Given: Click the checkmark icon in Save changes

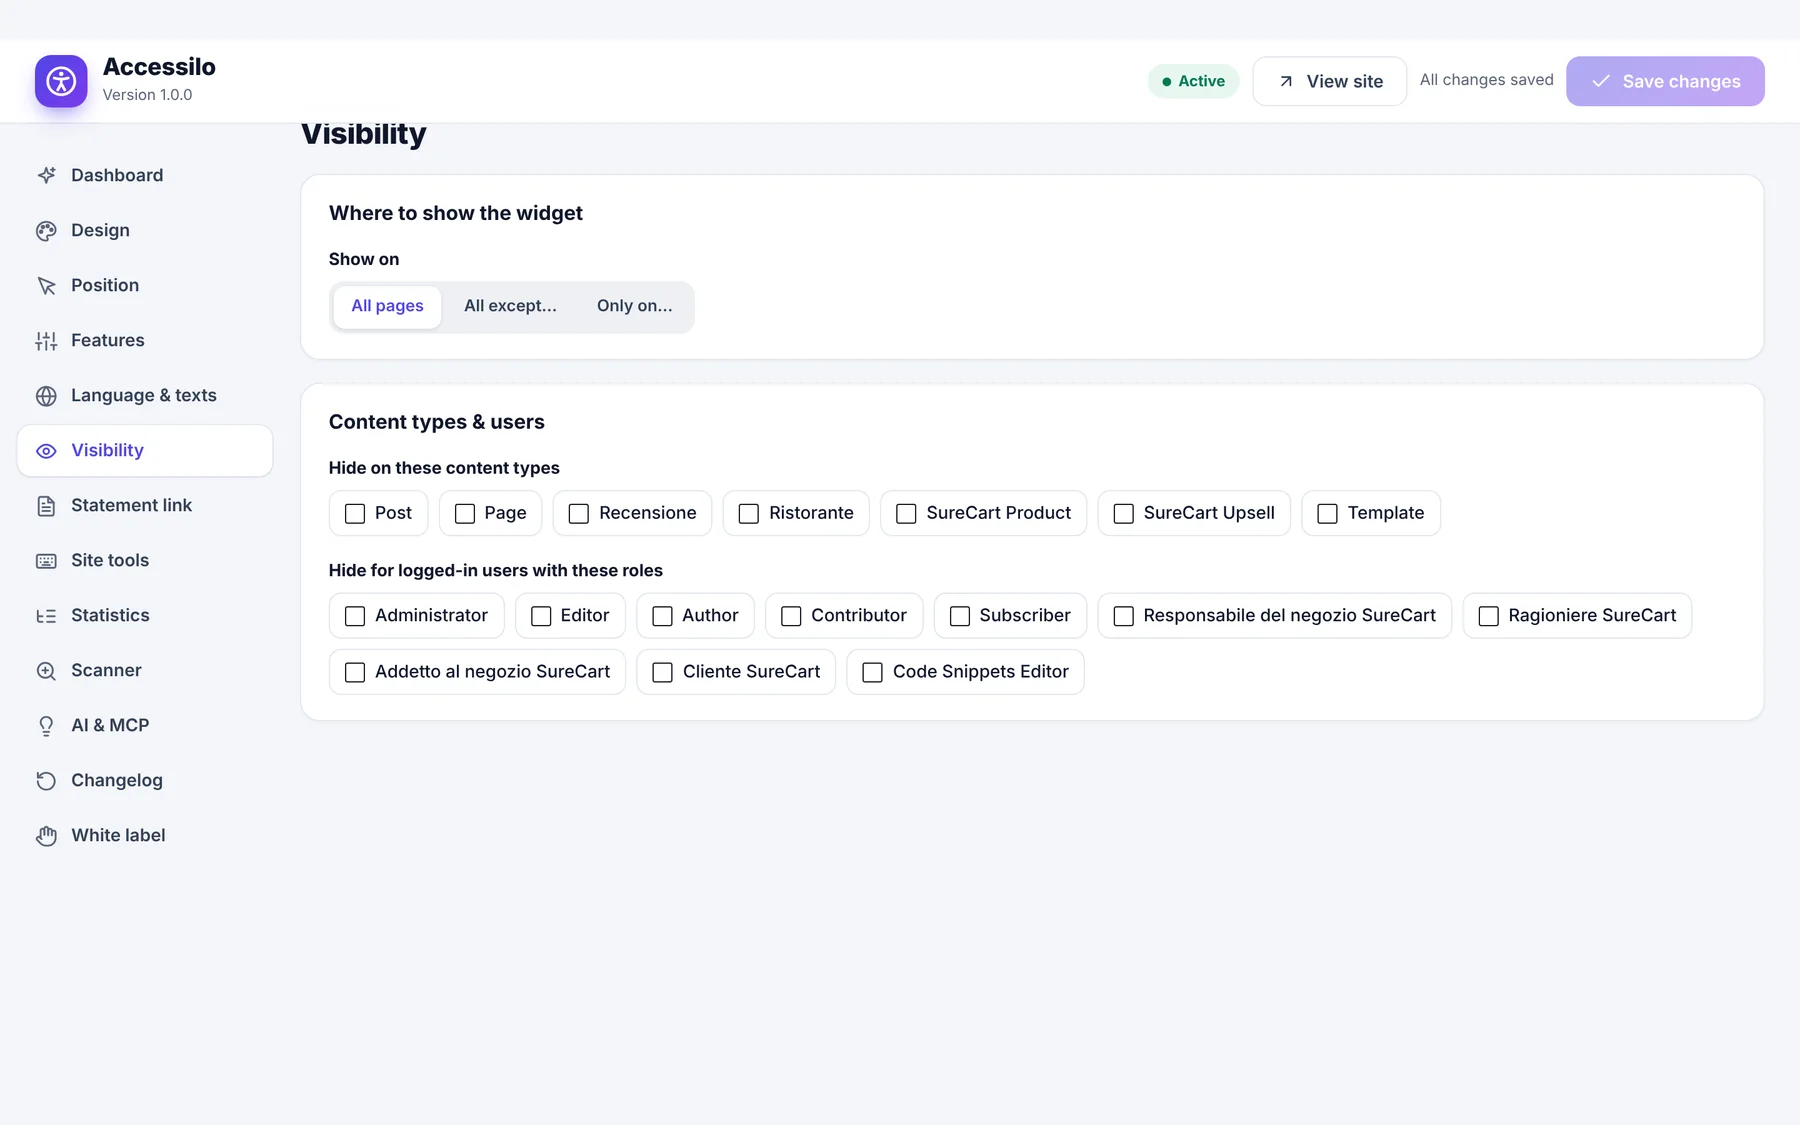Looking at the screenshot, I should pos(1601,81).
